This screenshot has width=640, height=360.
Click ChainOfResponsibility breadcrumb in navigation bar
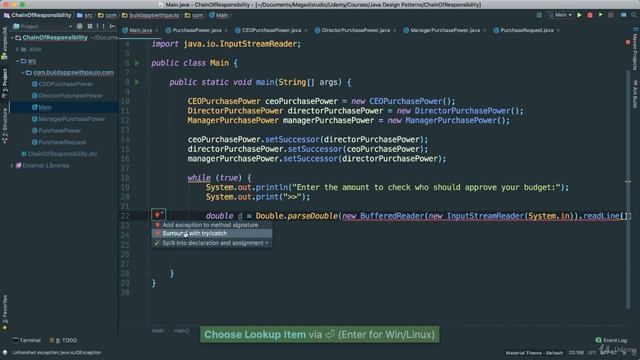tap(38, 15)
